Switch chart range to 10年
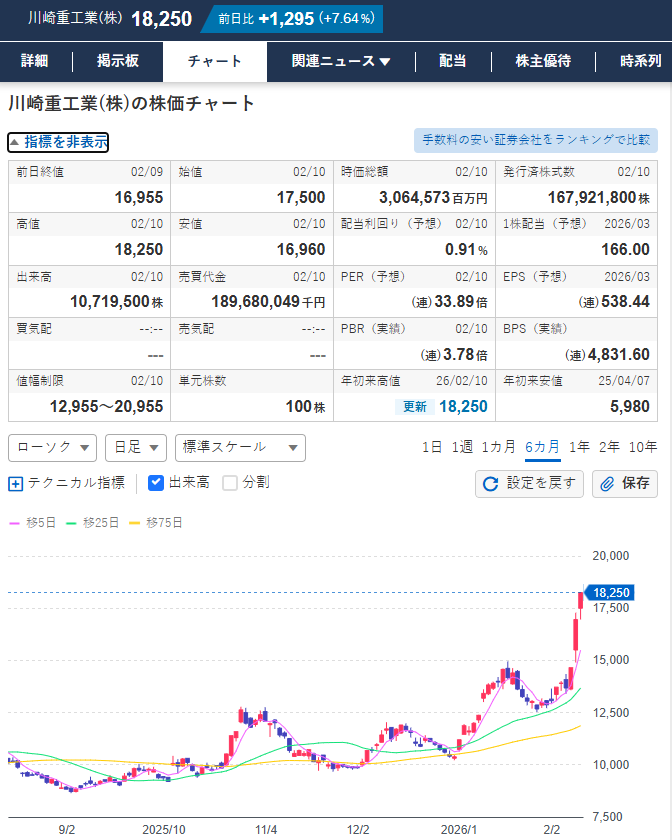This screenshot has width=672, height=840. pyautogui.click(x=643, y=447)
